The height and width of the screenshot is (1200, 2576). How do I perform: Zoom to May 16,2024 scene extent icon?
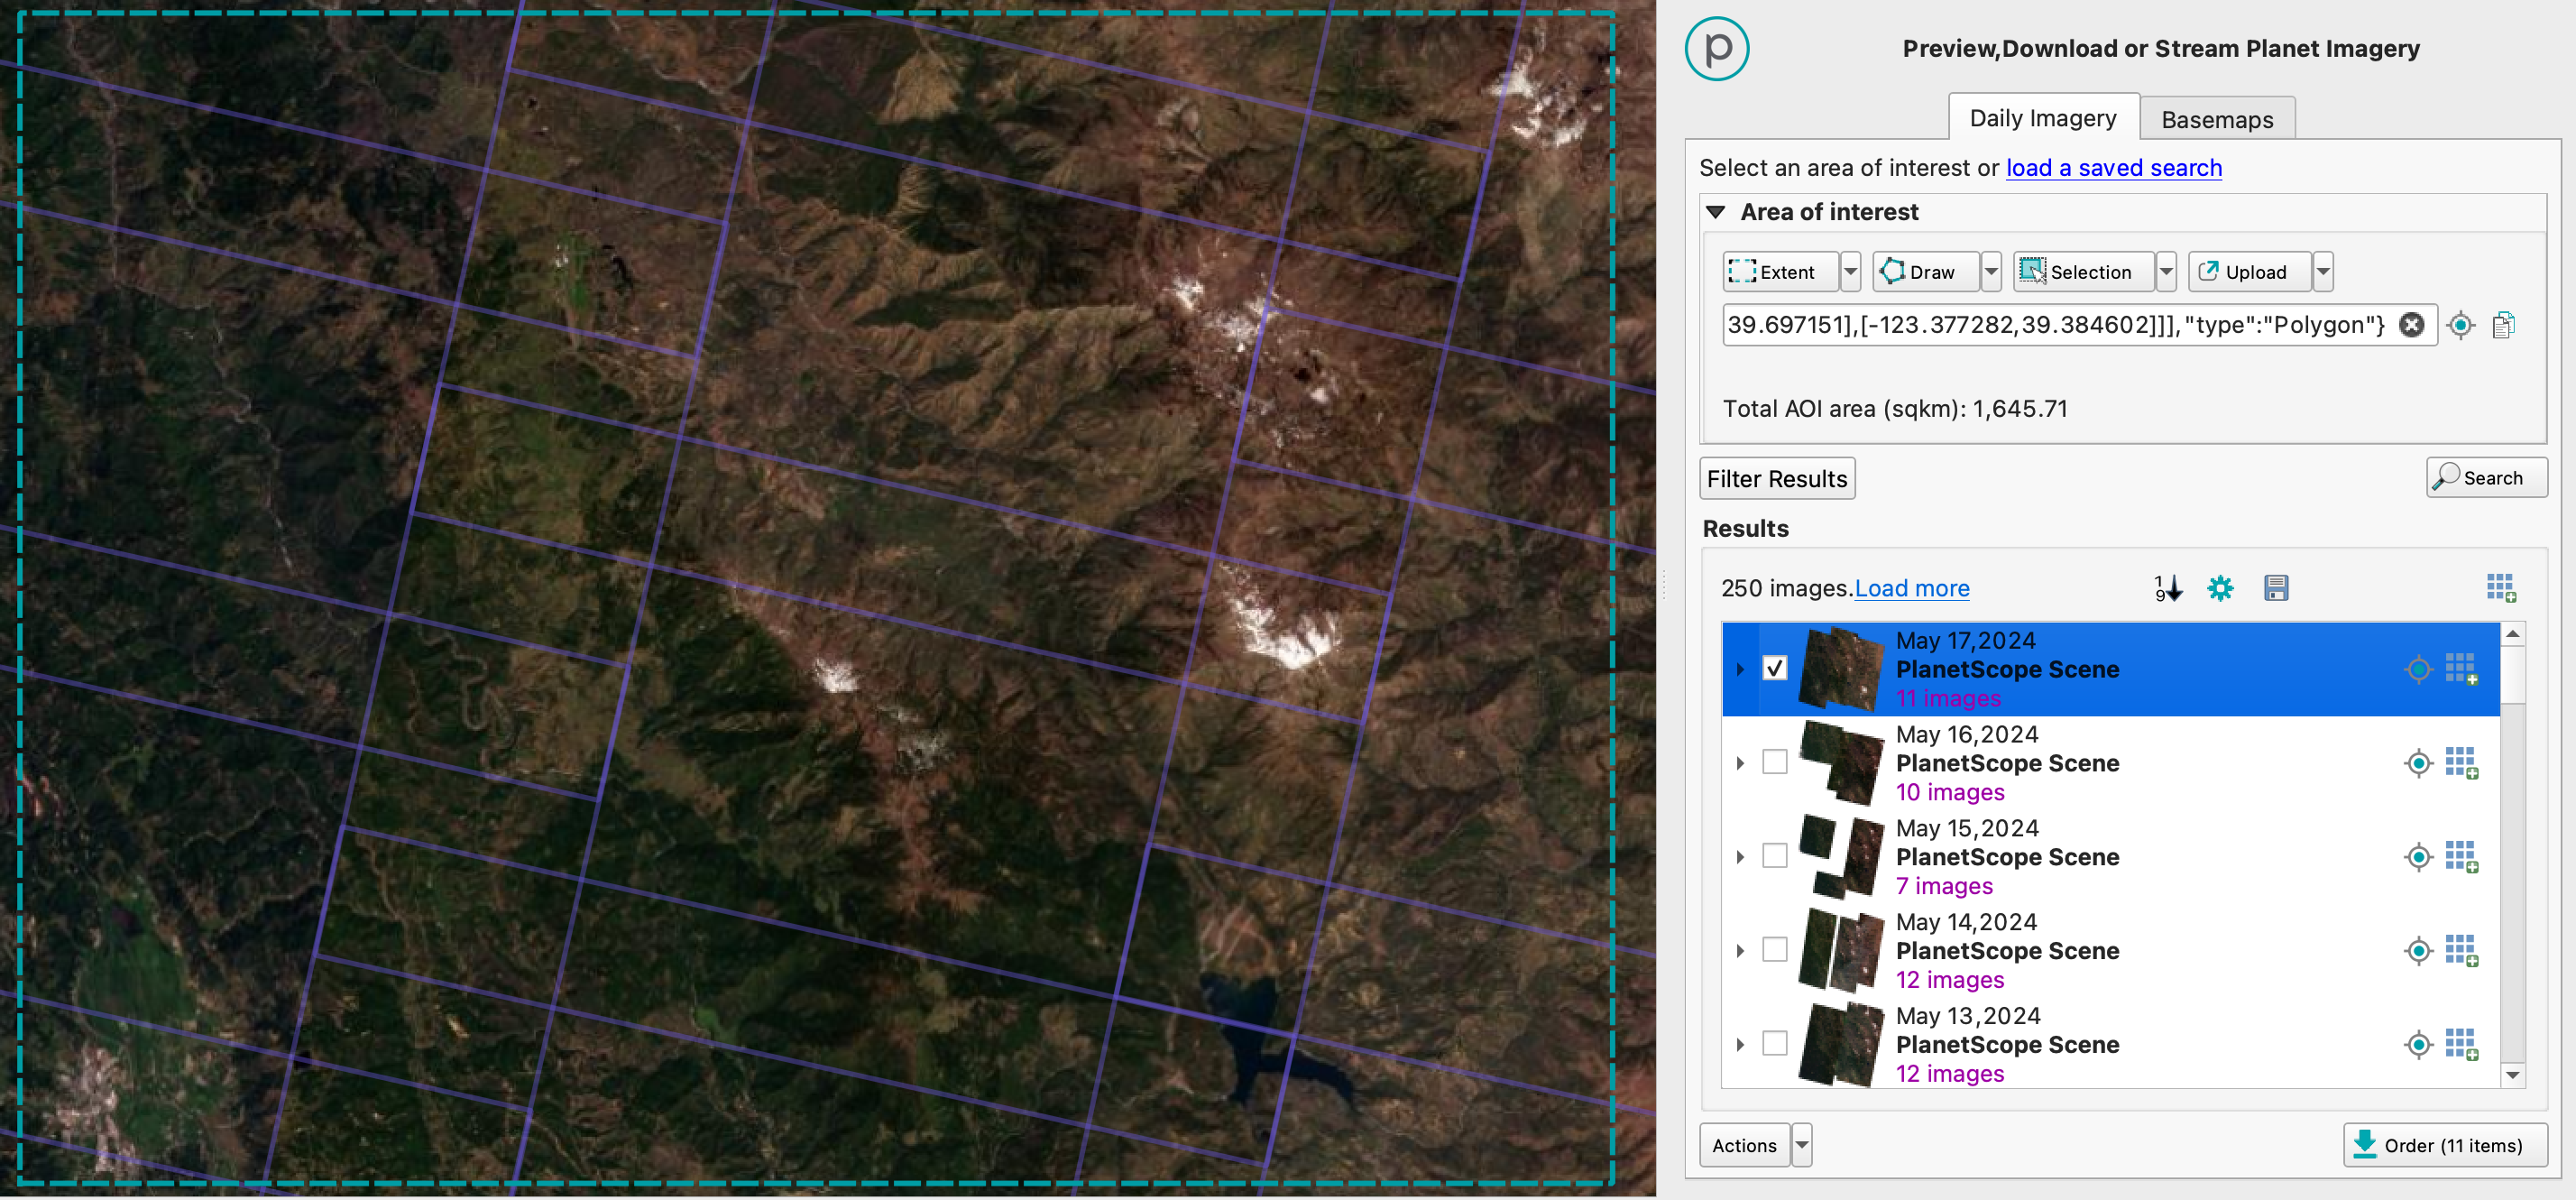[x=2418, y=763]
